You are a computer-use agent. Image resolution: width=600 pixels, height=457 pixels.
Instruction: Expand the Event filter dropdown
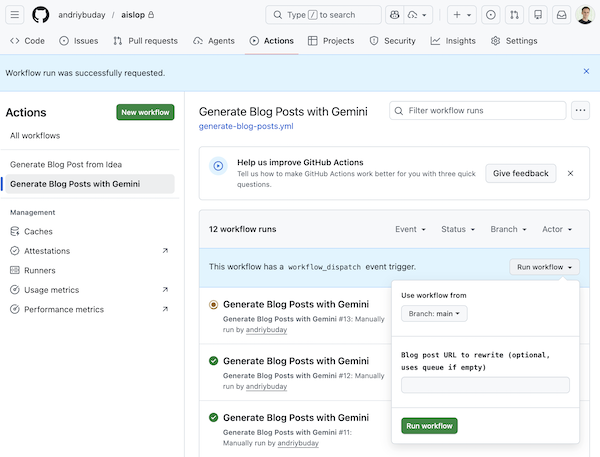pos(410,229)
